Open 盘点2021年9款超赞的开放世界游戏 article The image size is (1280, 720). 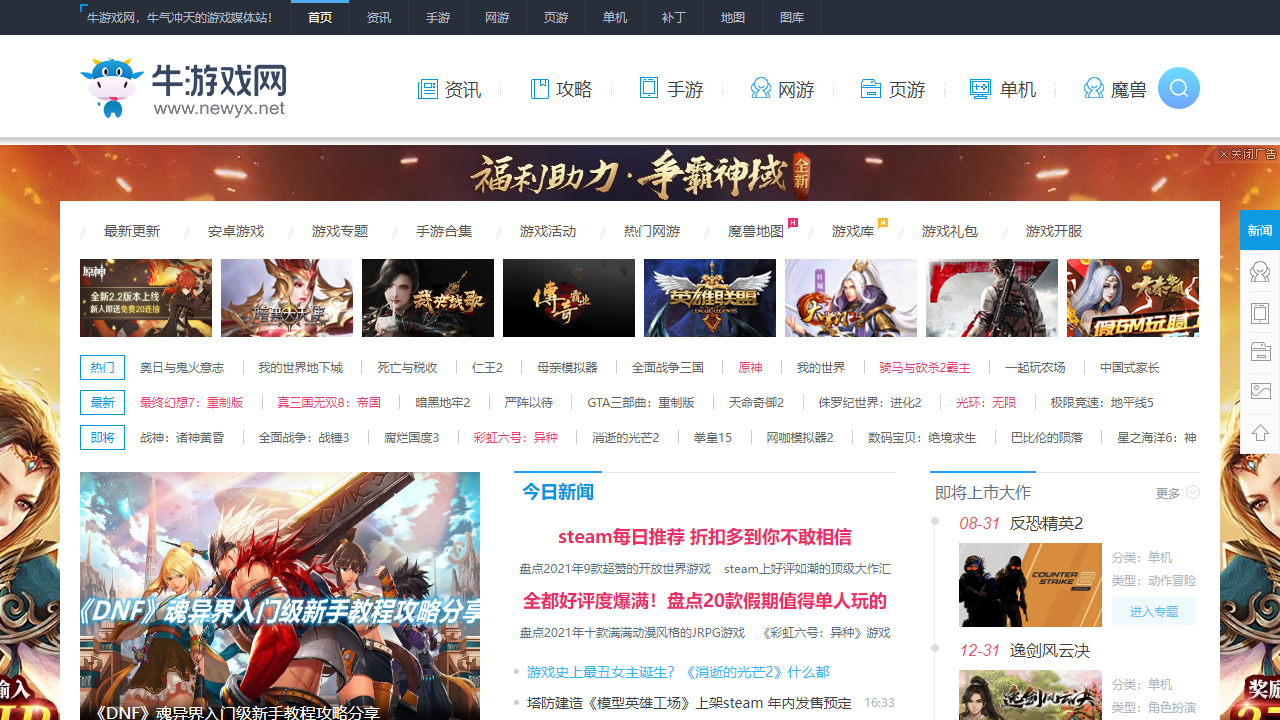[615, 569]
